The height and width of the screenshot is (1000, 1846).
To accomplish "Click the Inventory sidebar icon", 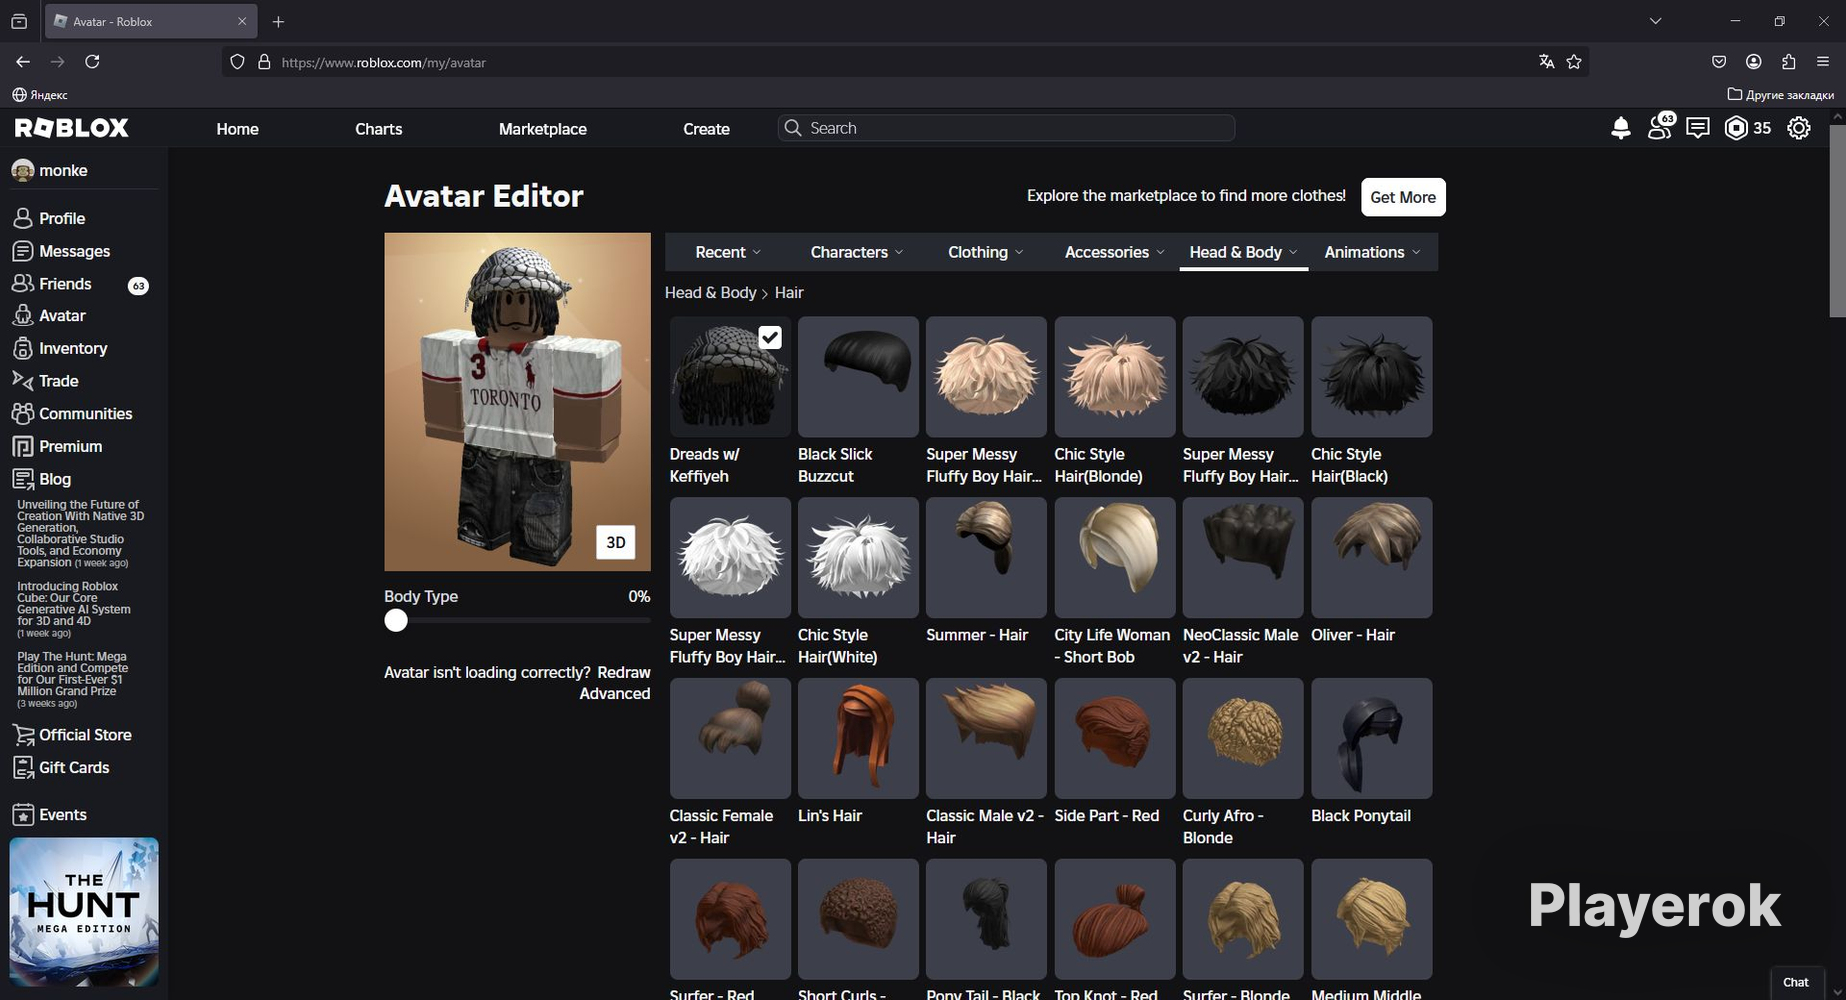I will pos(23,348).
